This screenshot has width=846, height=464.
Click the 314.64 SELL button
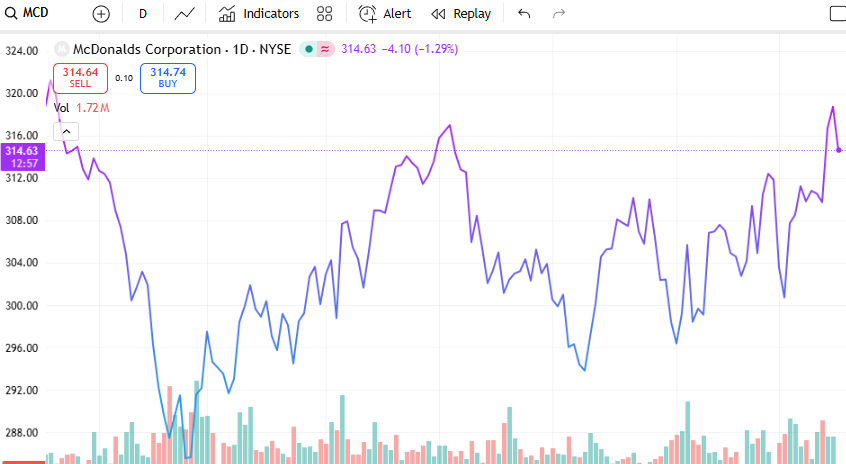(x=80, y=78)
